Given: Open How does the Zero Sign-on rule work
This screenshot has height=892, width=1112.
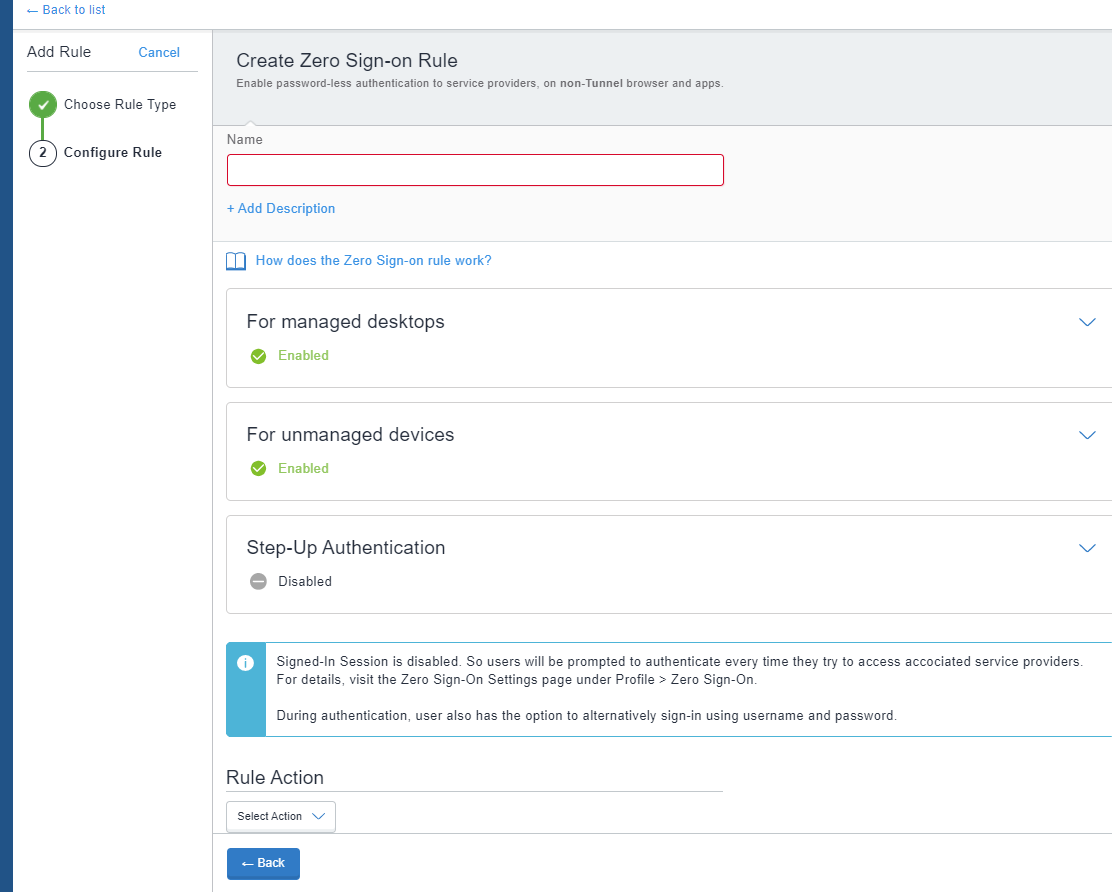Looking at the screenshot, I should (373, 261).
